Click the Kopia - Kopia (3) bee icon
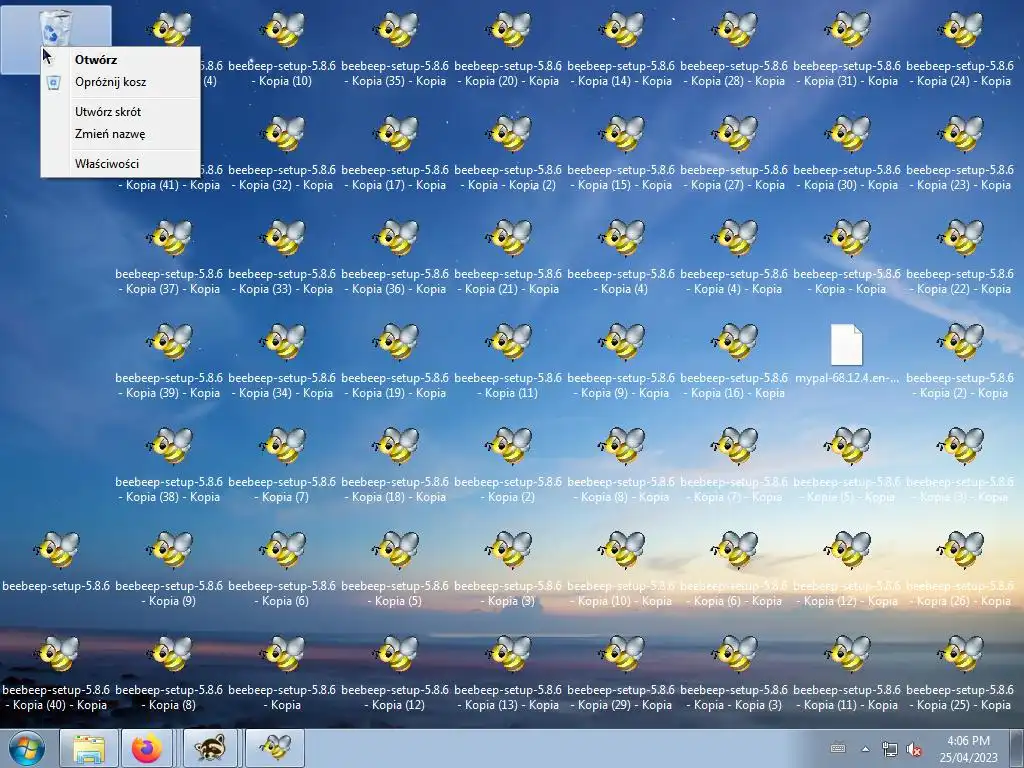The image size is (1024, 768). coord(734,652)
